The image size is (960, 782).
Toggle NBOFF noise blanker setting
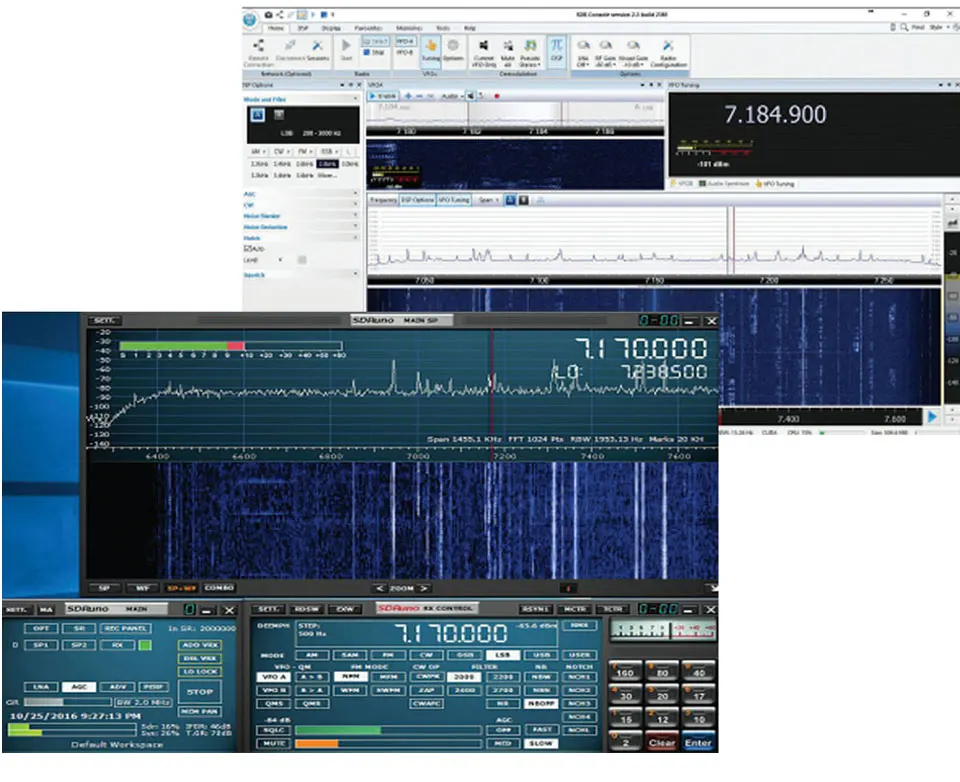click(x=541, y=704)
